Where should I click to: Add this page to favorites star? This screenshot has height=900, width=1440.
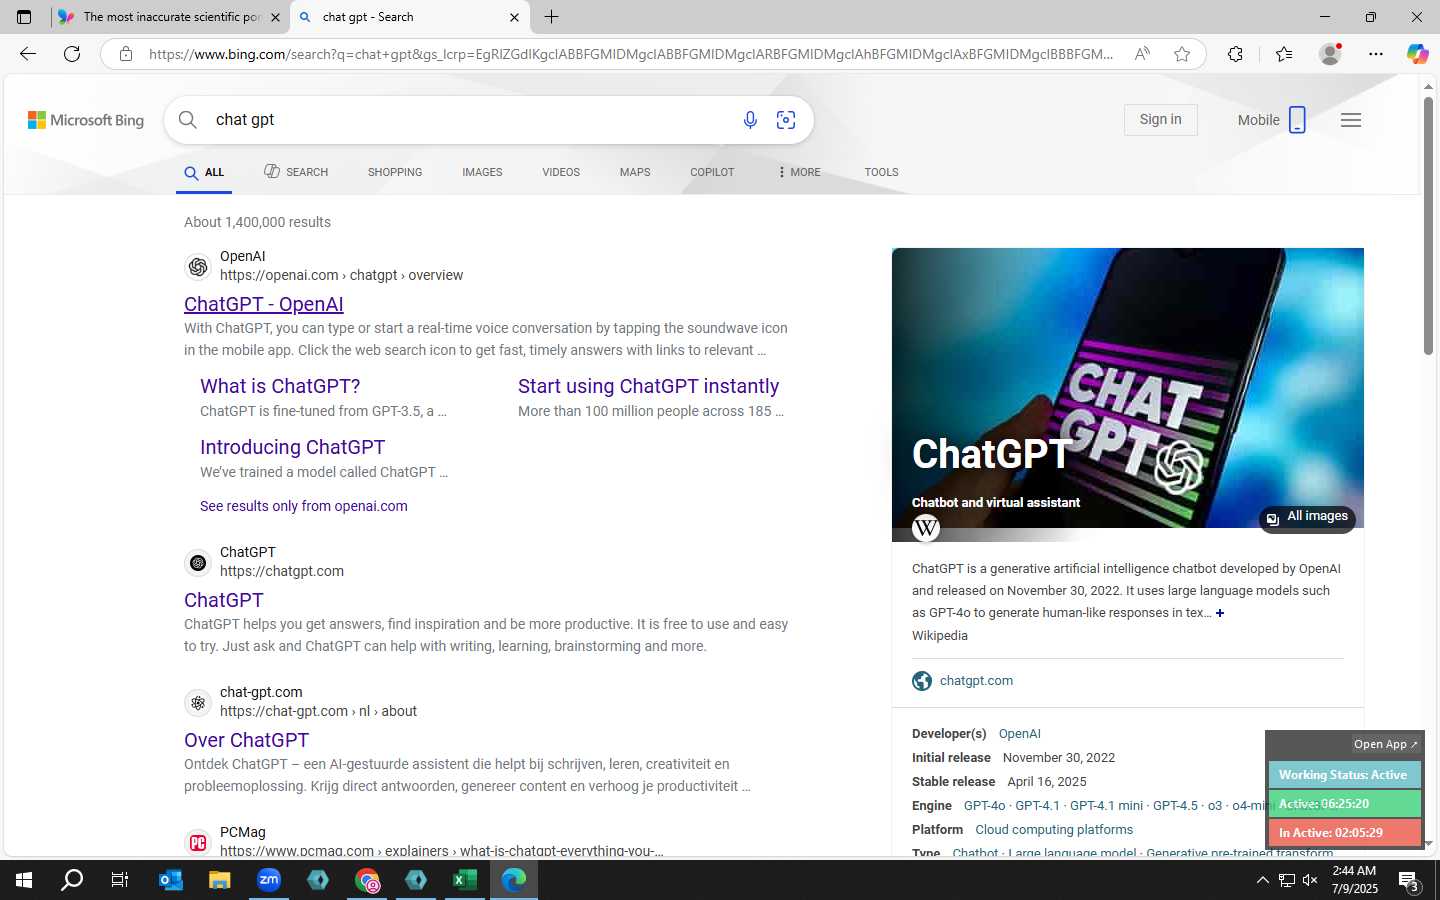1182,54
